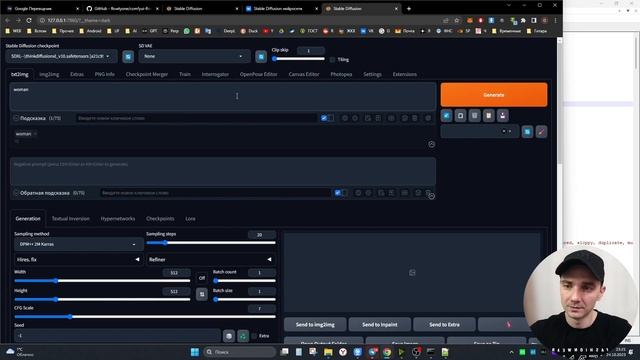
Task: Click the CFG Scale slider
Action: click(x=145, y=316)
